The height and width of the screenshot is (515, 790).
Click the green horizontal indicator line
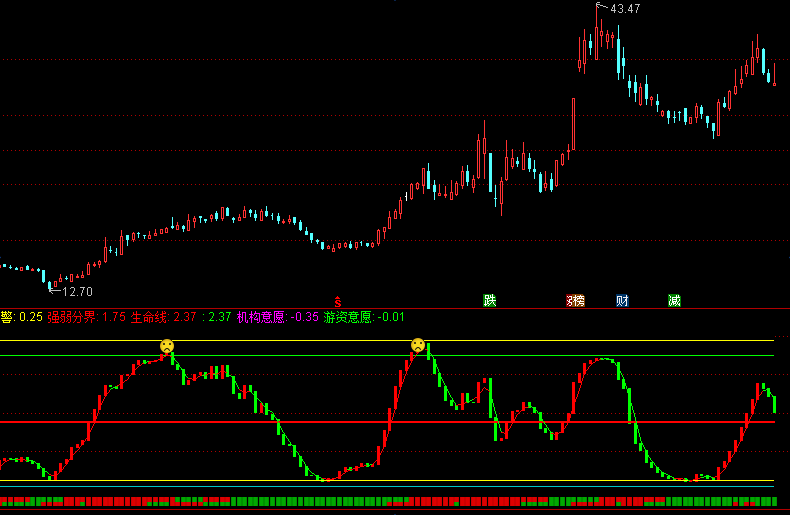tap(387, 356)
